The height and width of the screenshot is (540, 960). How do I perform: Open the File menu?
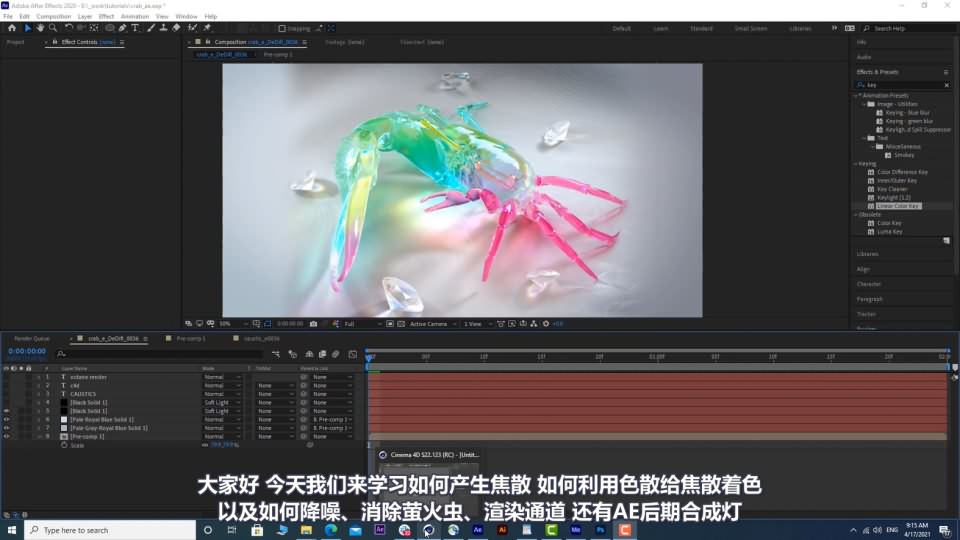(x=8, y=17)
